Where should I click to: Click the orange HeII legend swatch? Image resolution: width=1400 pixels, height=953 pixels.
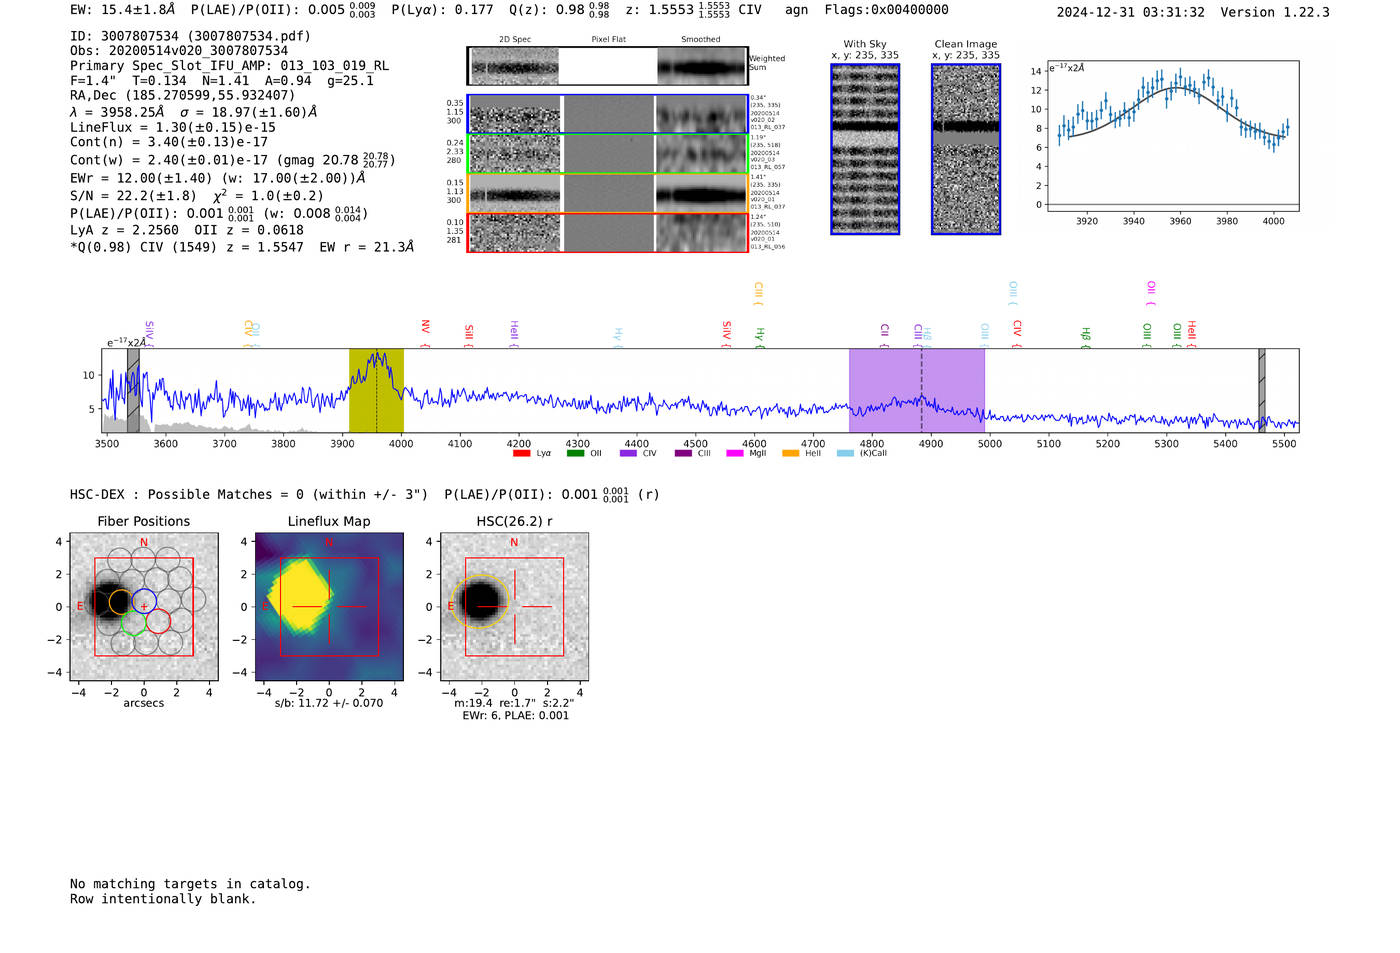(791, 454)
